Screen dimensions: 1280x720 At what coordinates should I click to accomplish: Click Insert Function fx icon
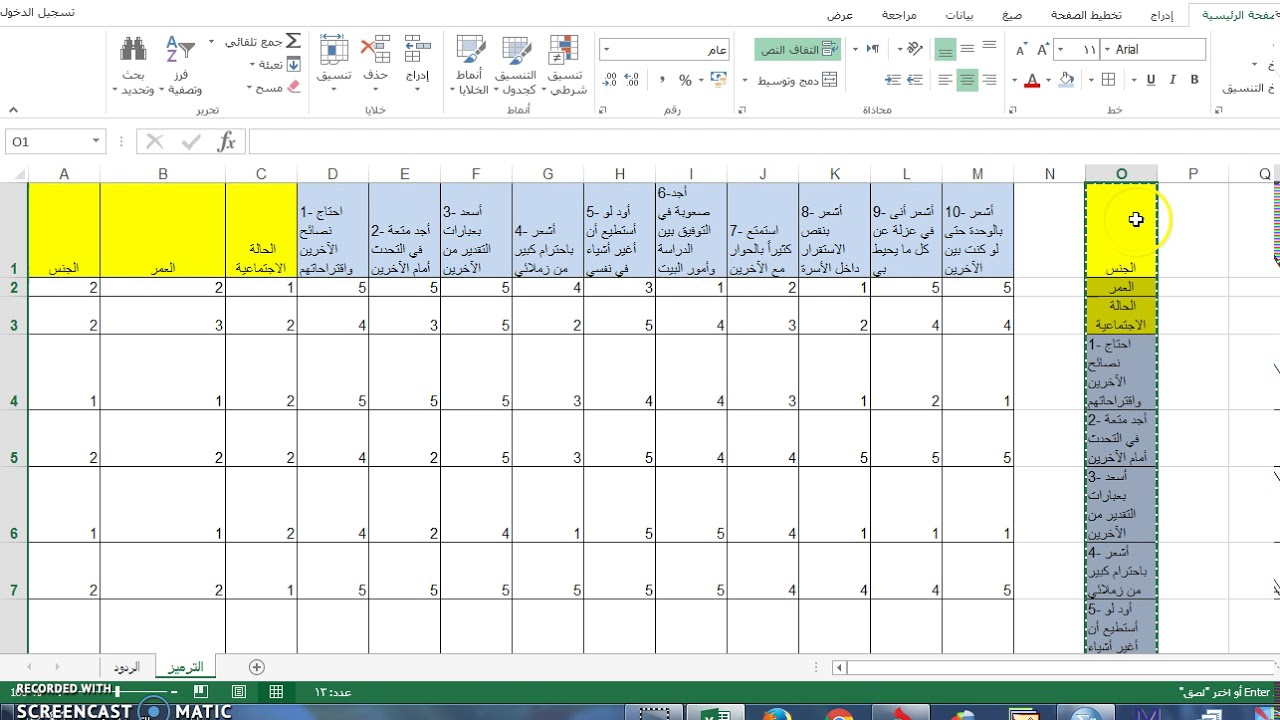[227, 142]
